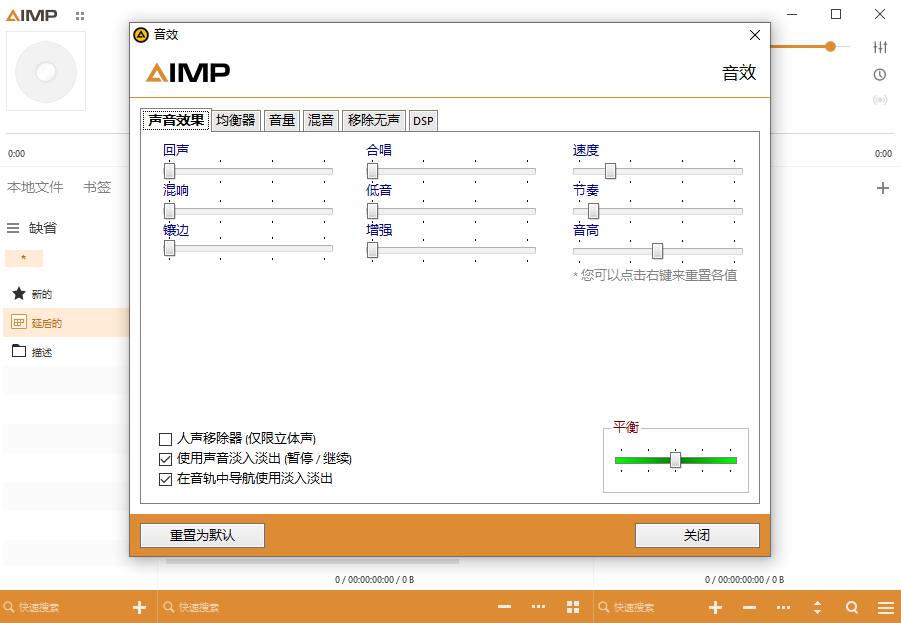Click the 缺省 playlist group label

43,228
